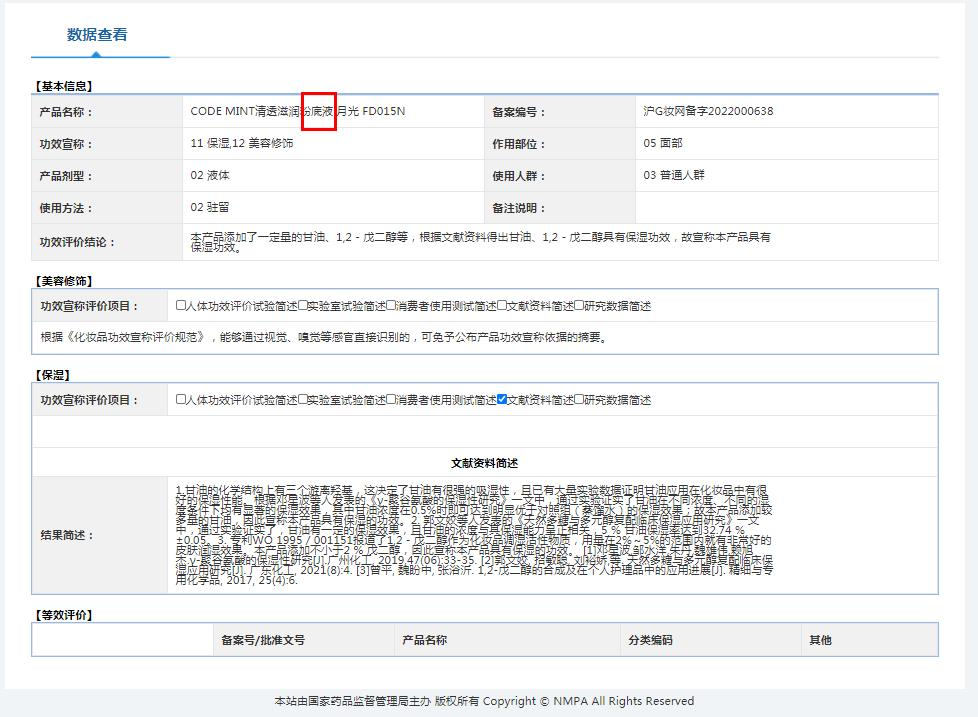Uncheck 文献资料简述 under 保湿

(x=502, y=400)
